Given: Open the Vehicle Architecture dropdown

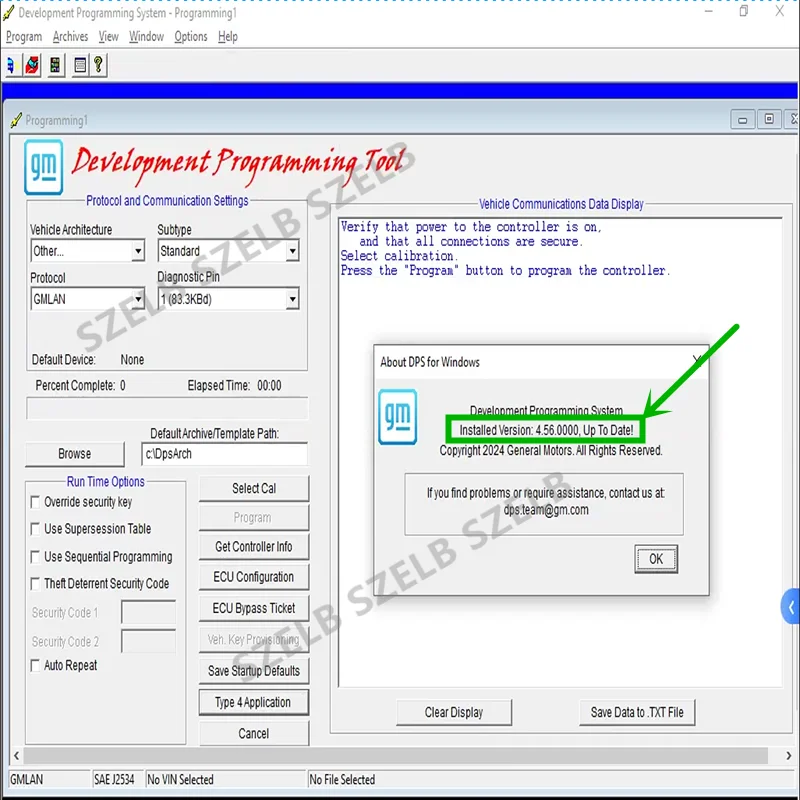Looking at the screenshot, I should tap(138, 251).
